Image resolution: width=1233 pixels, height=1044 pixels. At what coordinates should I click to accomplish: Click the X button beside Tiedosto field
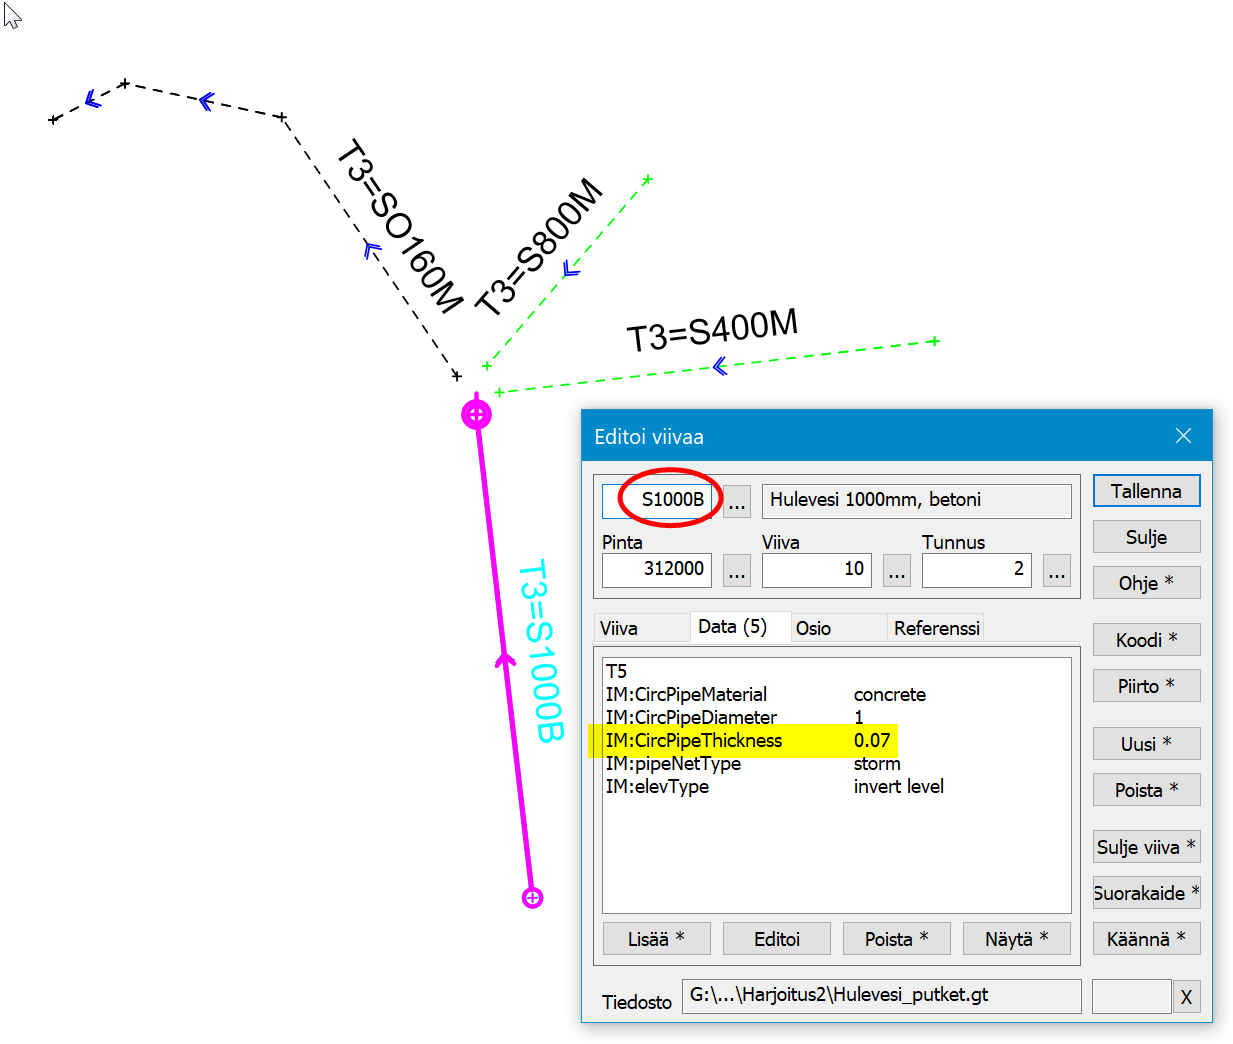(x=1186, y=997)
